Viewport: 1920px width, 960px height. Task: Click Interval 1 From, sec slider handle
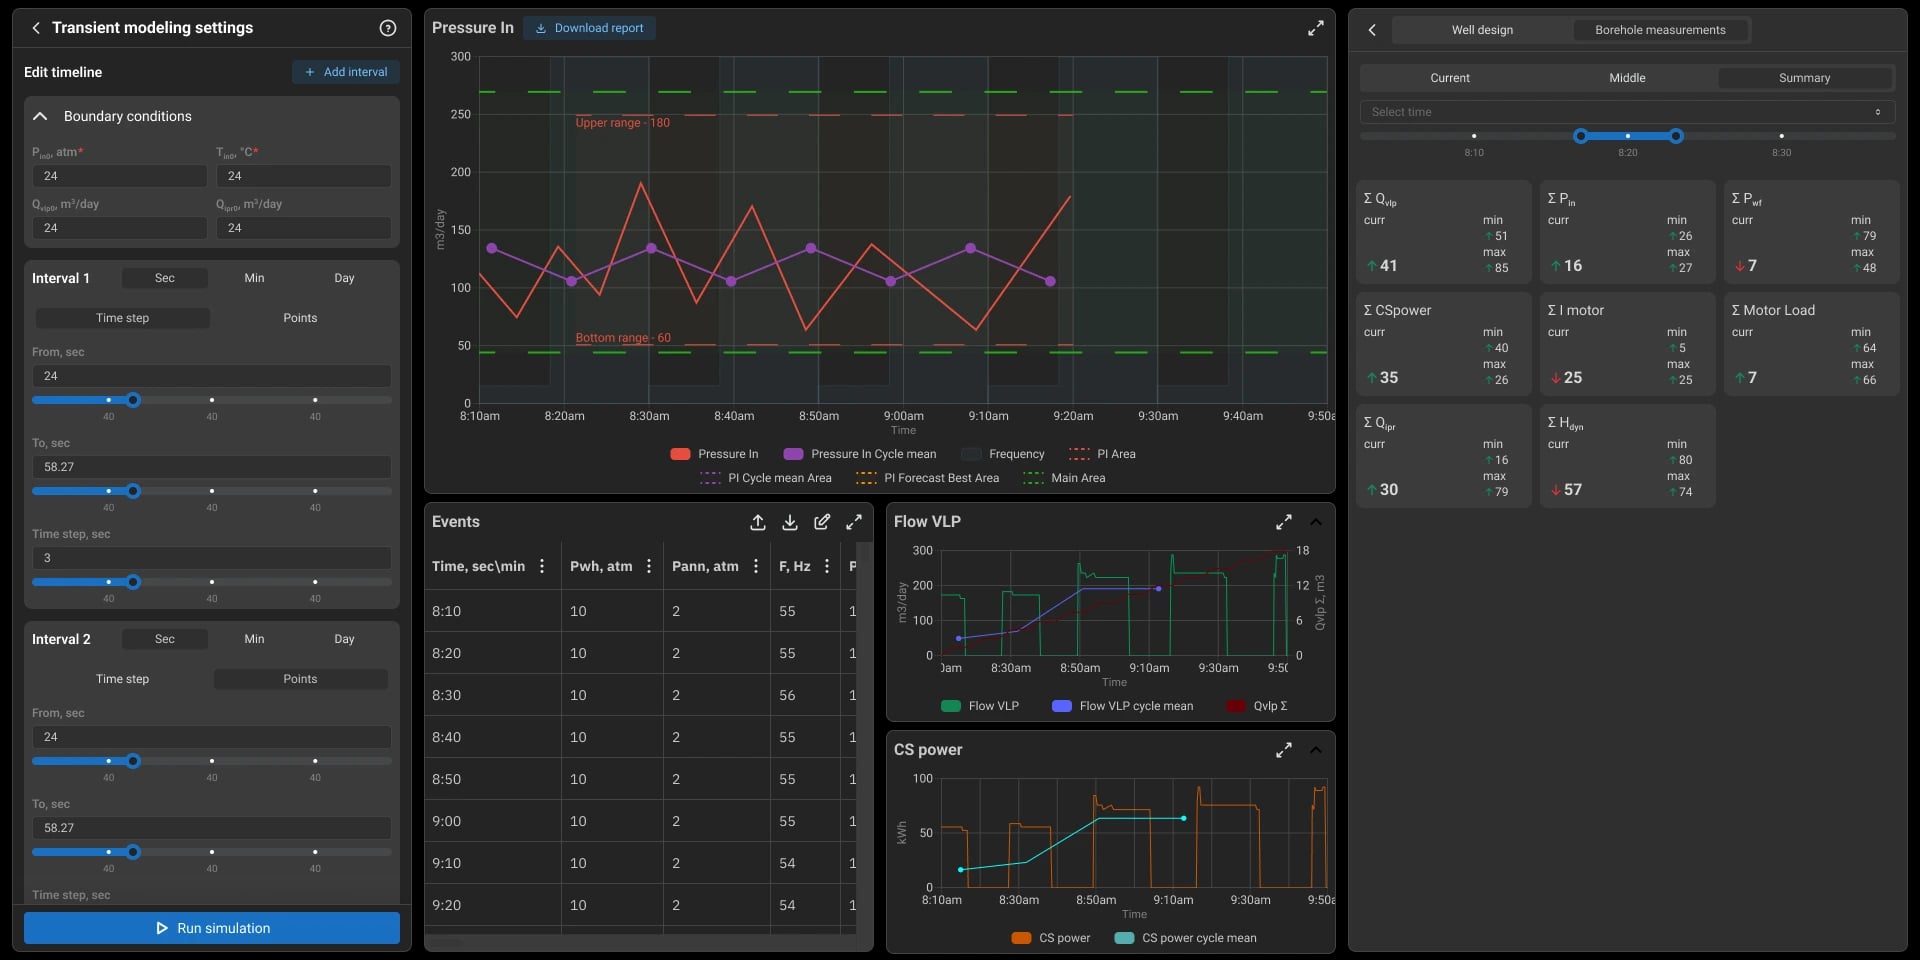point(133,400)
